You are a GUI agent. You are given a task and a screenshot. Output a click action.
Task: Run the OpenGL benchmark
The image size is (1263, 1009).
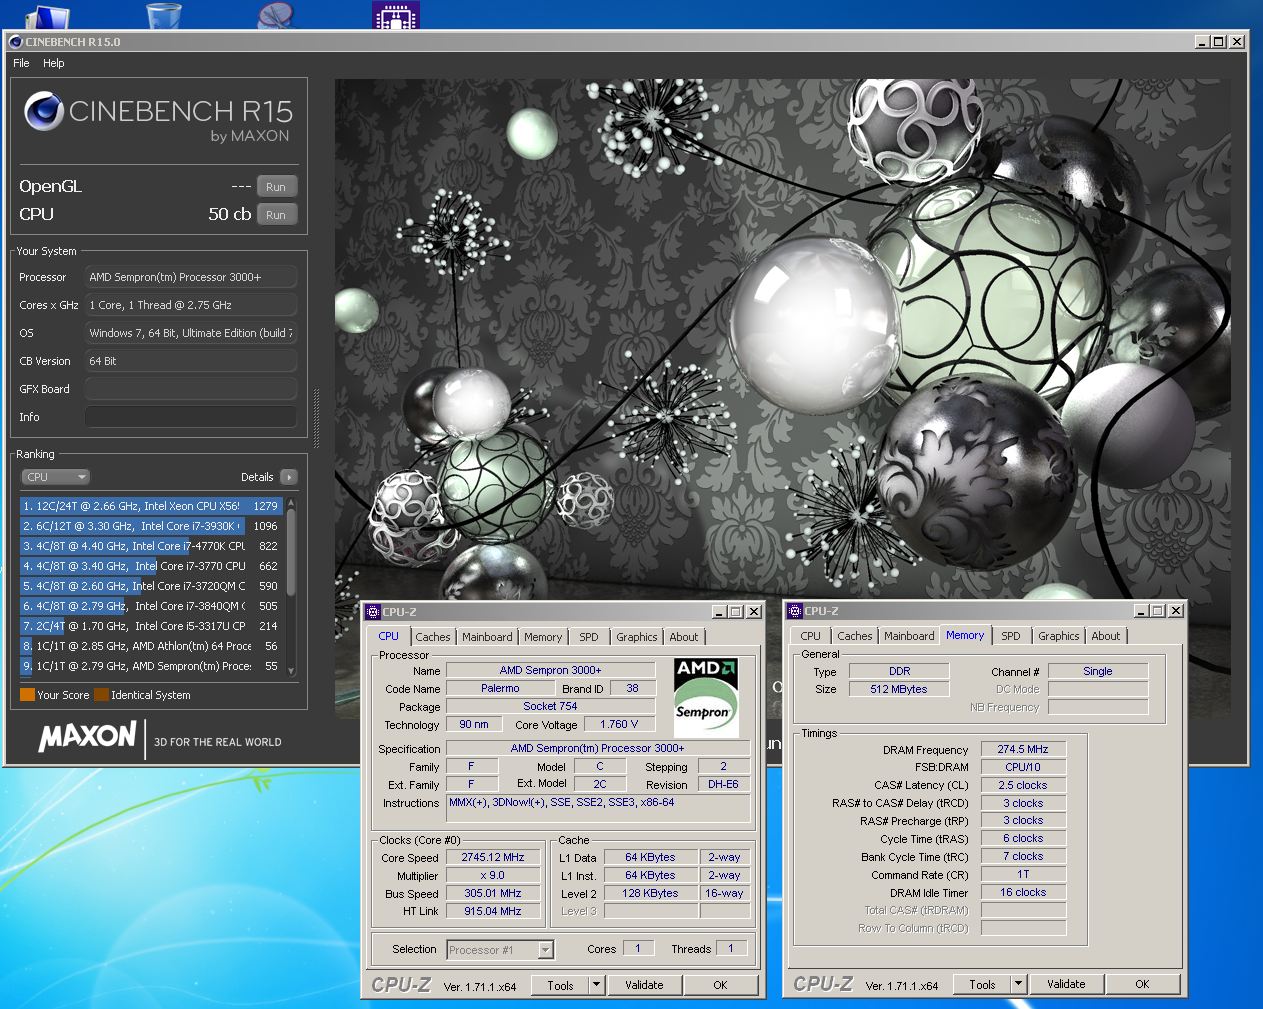[x=276, y=187]
